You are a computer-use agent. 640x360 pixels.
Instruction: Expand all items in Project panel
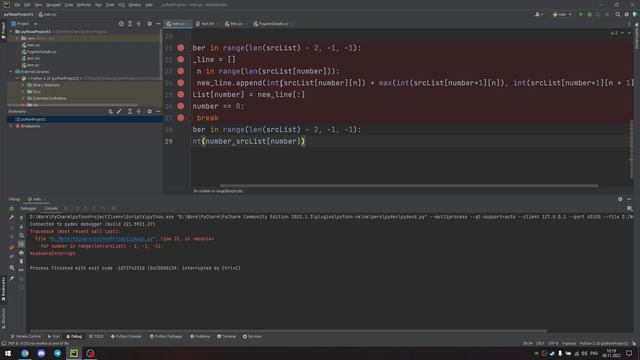130,24
